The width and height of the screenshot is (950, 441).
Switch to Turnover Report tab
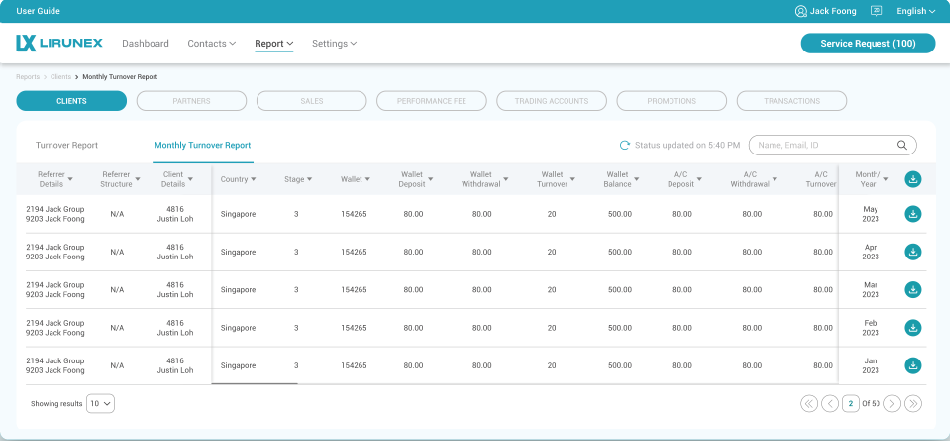coord(67,145)
